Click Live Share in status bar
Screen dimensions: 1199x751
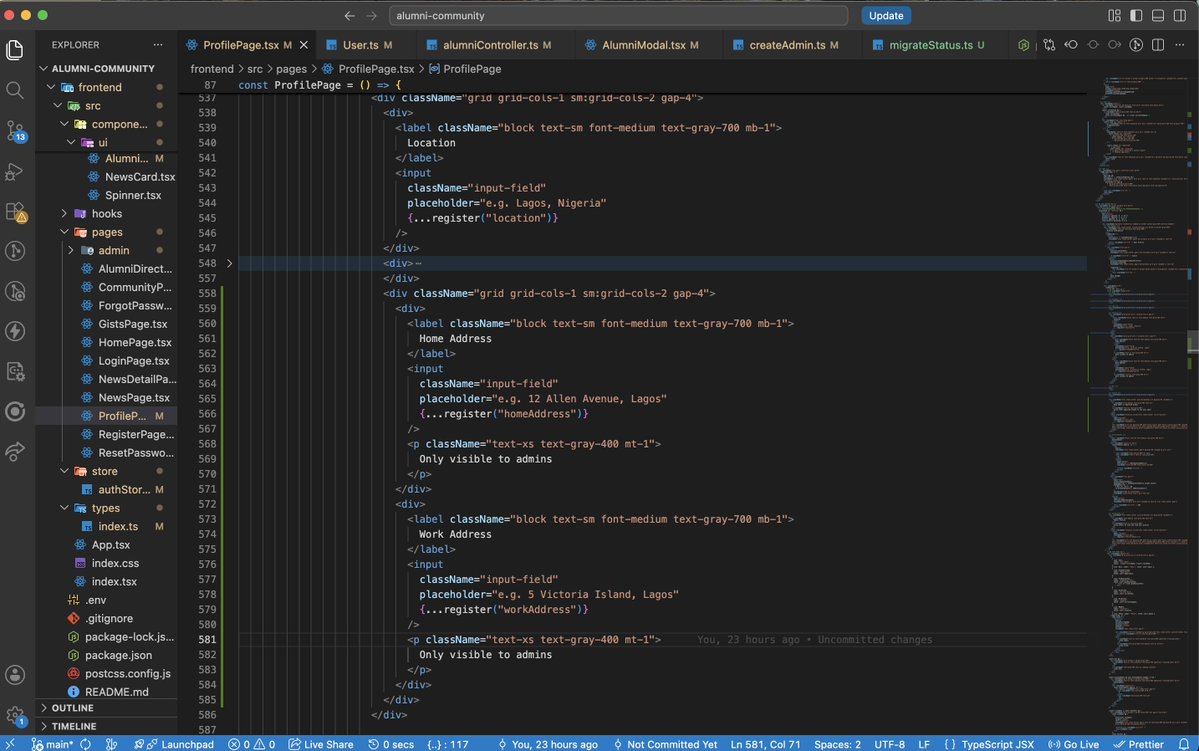pyautogui.click(x=321, y=744)
